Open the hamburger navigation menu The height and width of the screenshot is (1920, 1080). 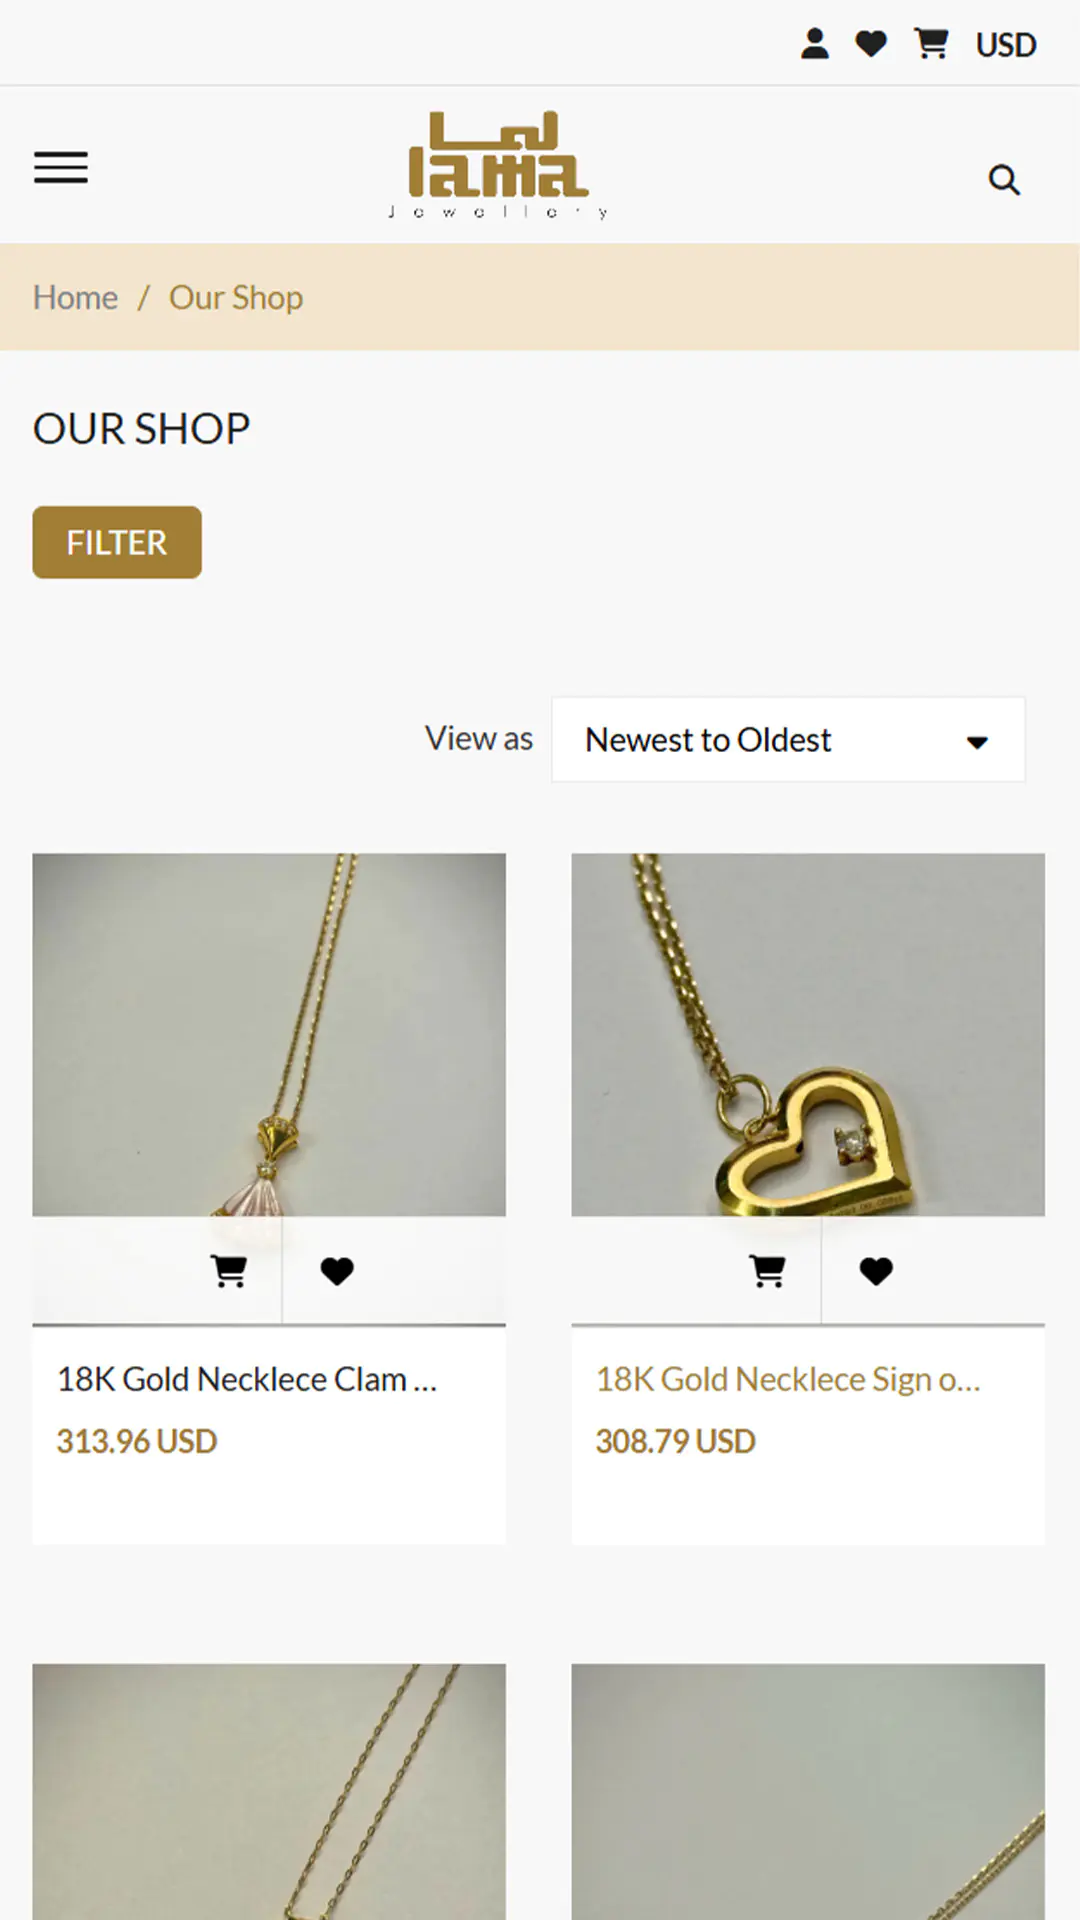(61, 167)
